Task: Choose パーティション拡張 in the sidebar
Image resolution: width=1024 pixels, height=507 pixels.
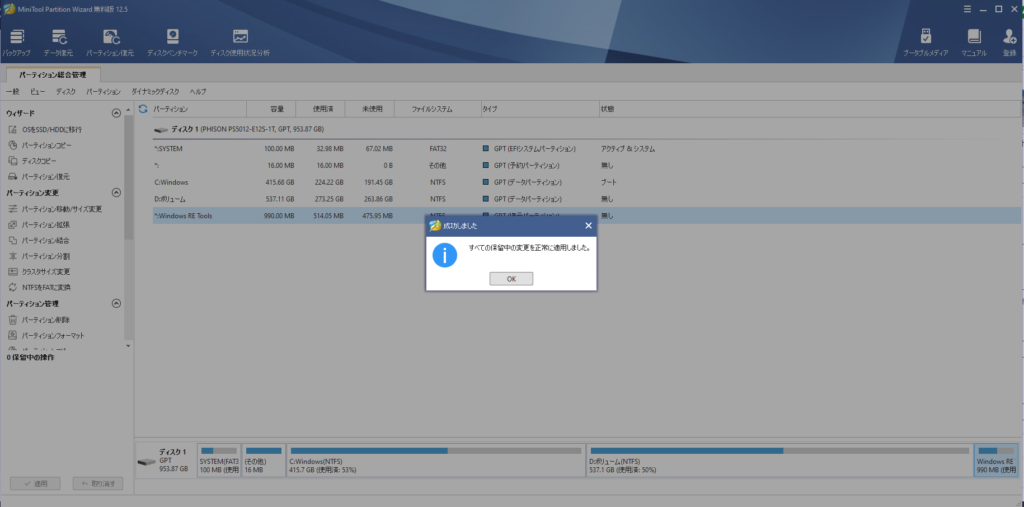Action: (x=38, y=225)
